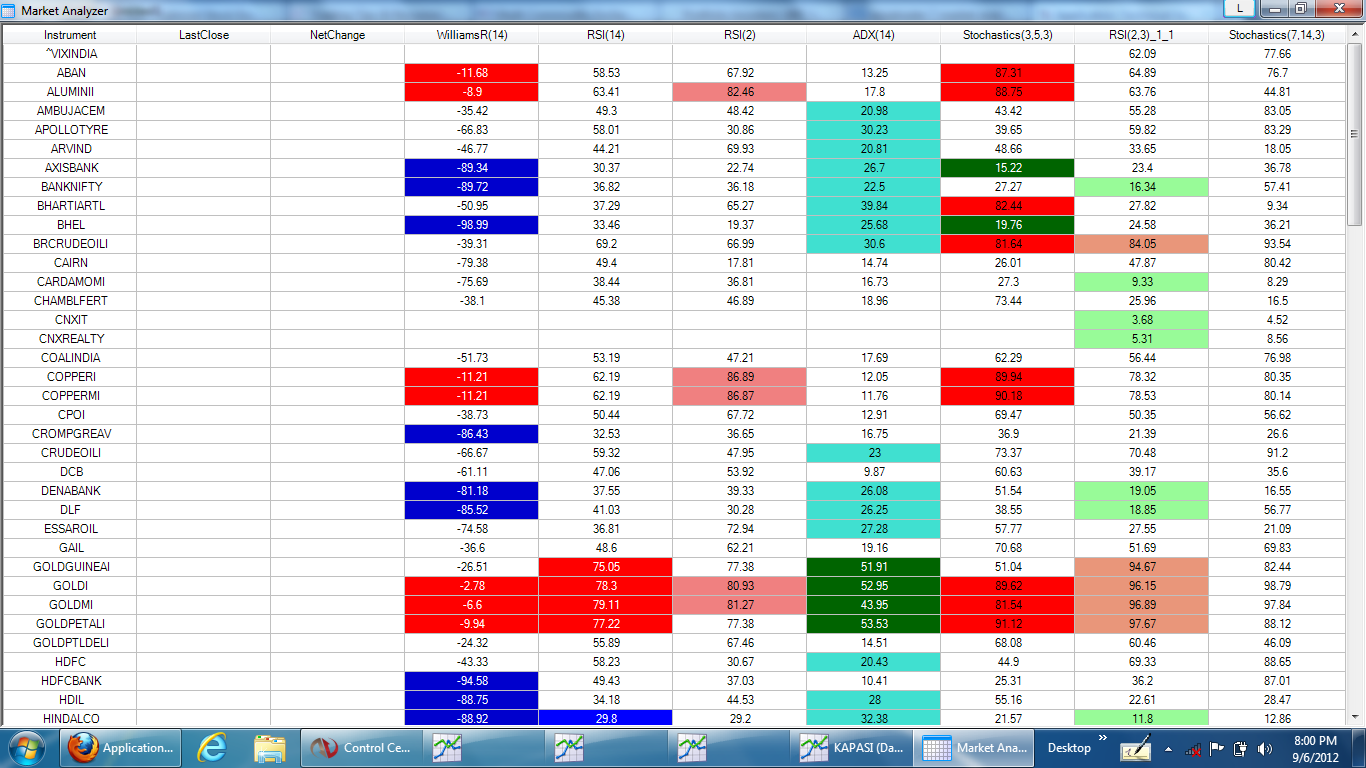
Task: Select the ARVIND instrument name
Action: [x=71, y=149]
